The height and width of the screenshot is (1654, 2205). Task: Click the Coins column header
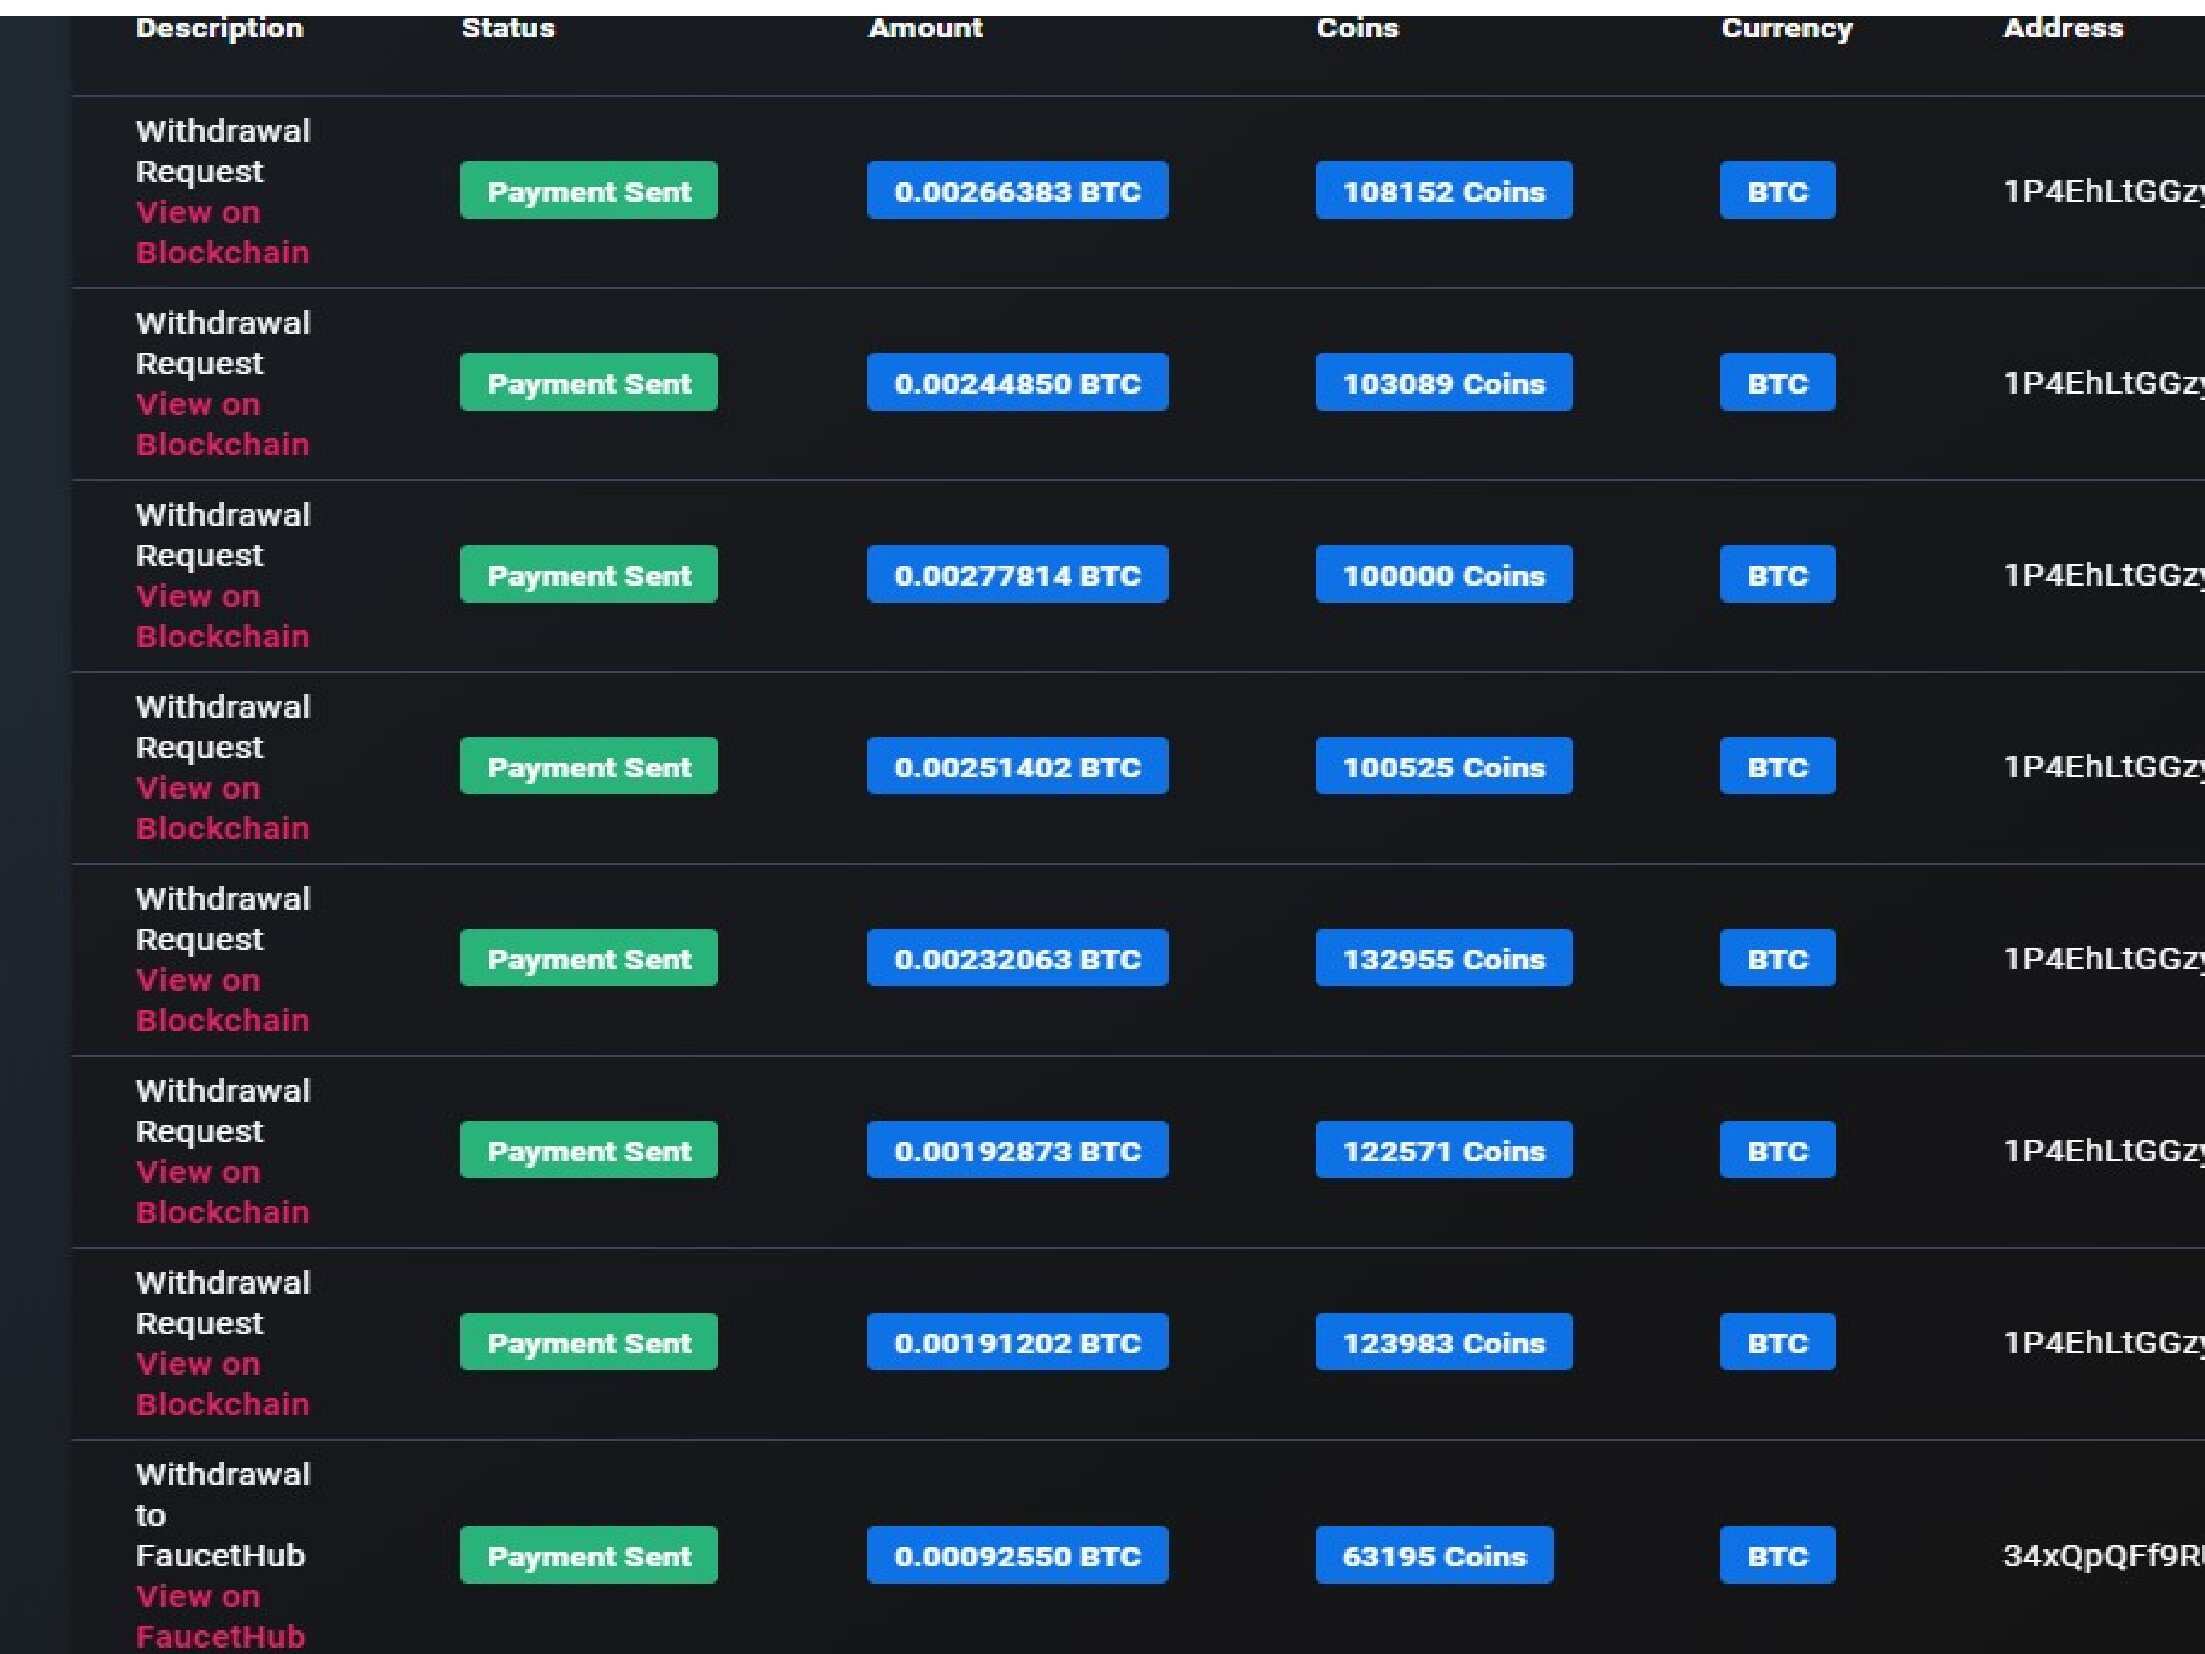(x=1358, y=28)
